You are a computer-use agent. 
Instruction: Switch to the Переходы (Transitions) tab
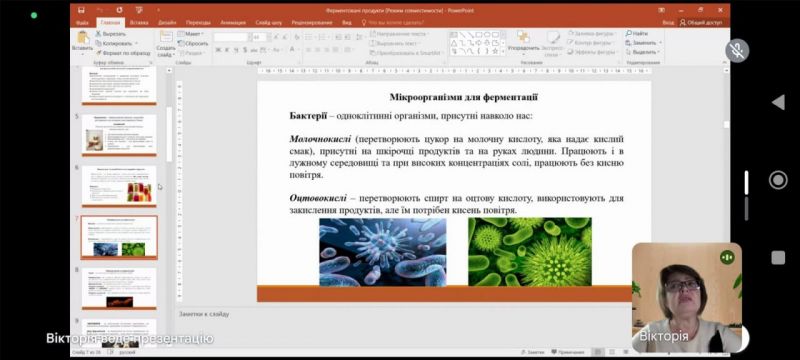pos(198,23)
